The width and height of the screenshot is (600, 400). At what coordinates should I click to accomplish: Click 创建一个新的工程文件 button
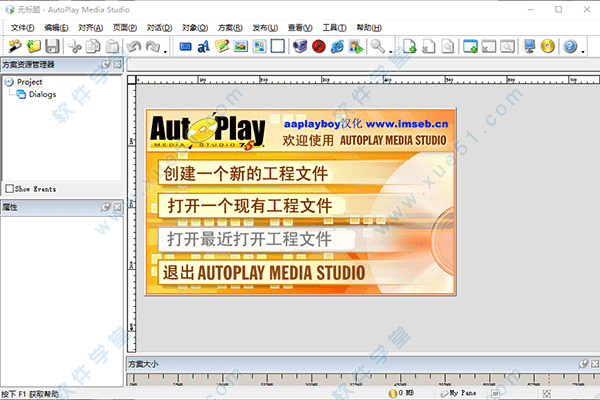point(246,173)
